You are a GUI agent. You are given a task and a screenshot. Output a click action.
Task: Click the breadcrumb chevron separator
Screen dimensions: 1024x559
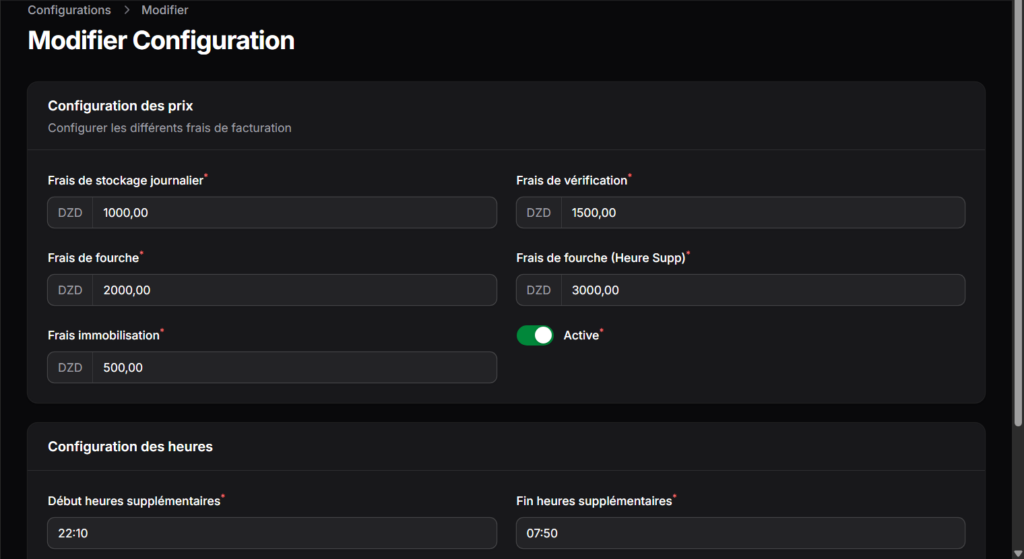pyautogui.click(x=126, y=10)
